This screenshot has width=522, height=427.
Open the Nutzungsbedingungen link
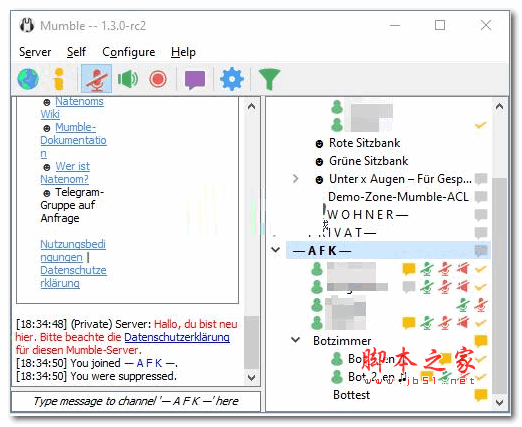click(x=73, y=250)
